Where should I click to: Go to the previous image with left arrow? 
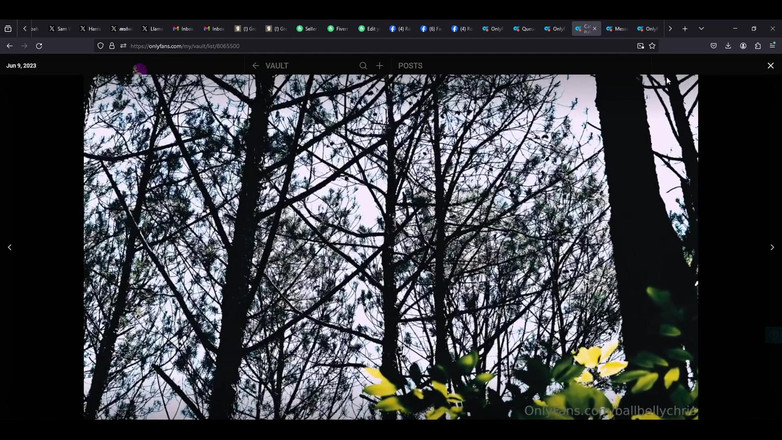(10, 247)
